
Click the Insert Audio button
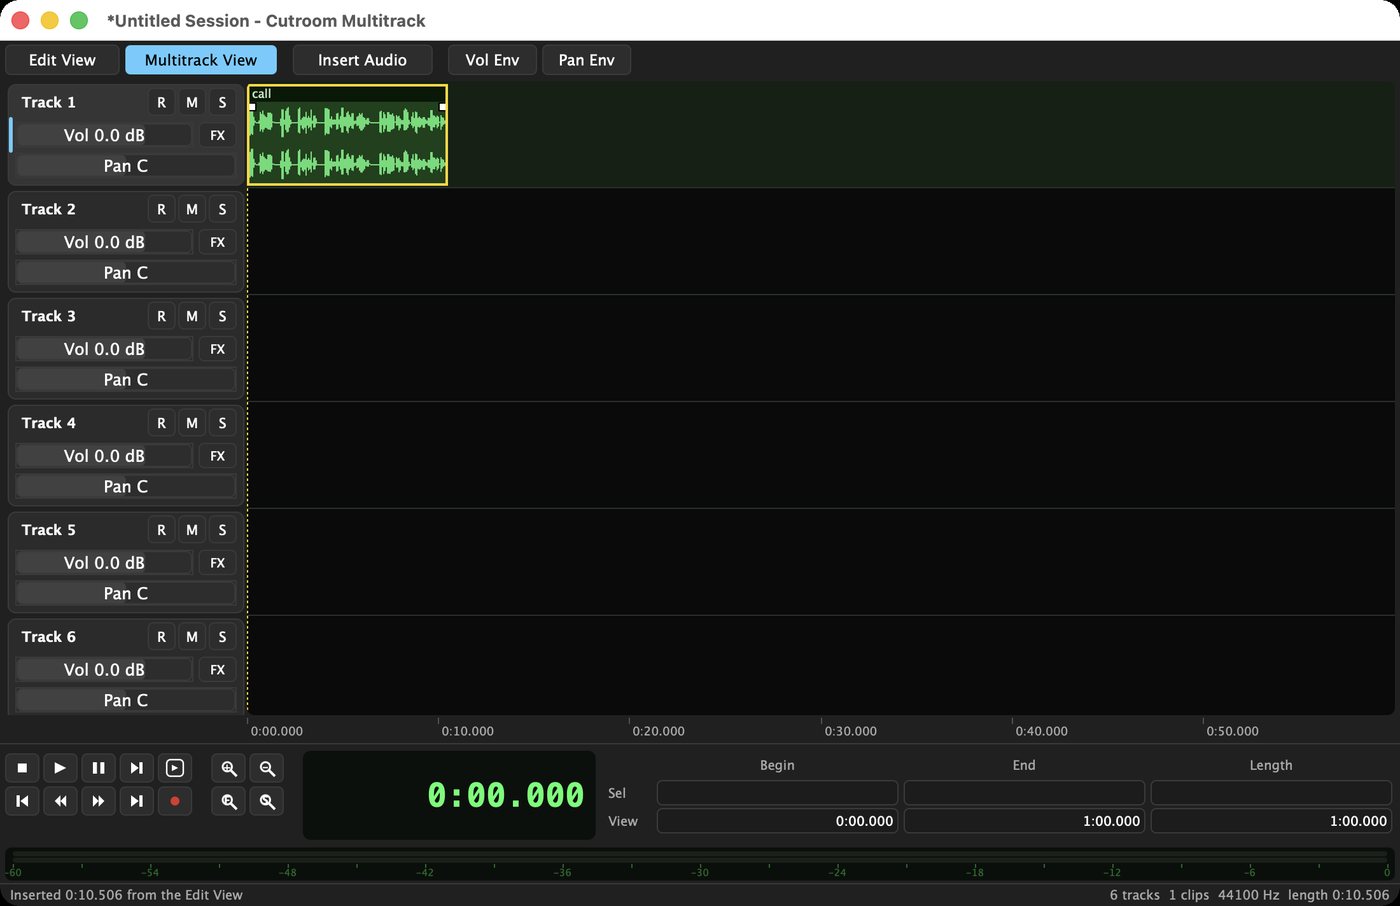click(x=362, y=60)
